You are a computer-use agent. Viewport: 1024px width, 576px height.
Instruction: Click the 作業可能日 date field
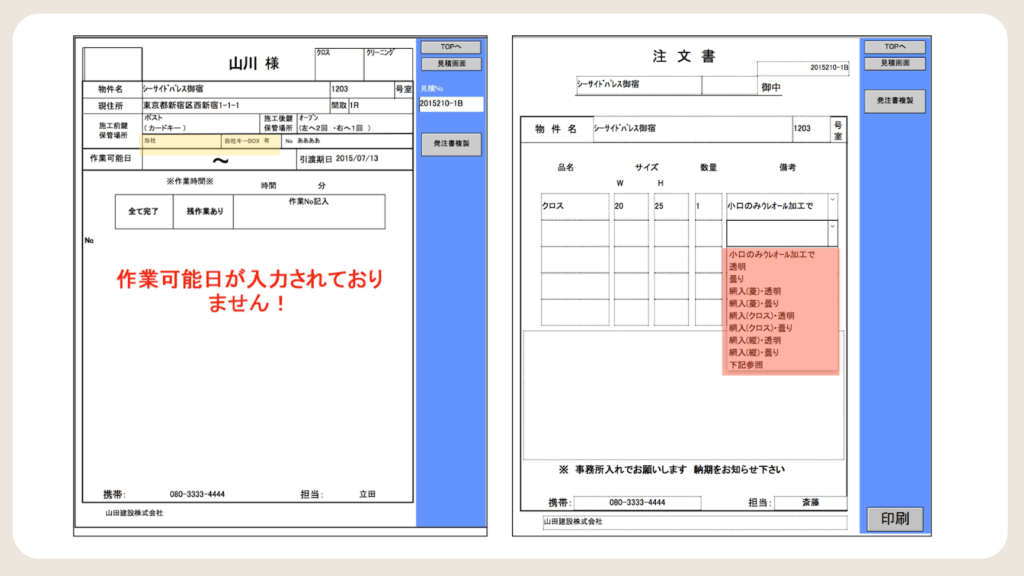coord(220,160)
